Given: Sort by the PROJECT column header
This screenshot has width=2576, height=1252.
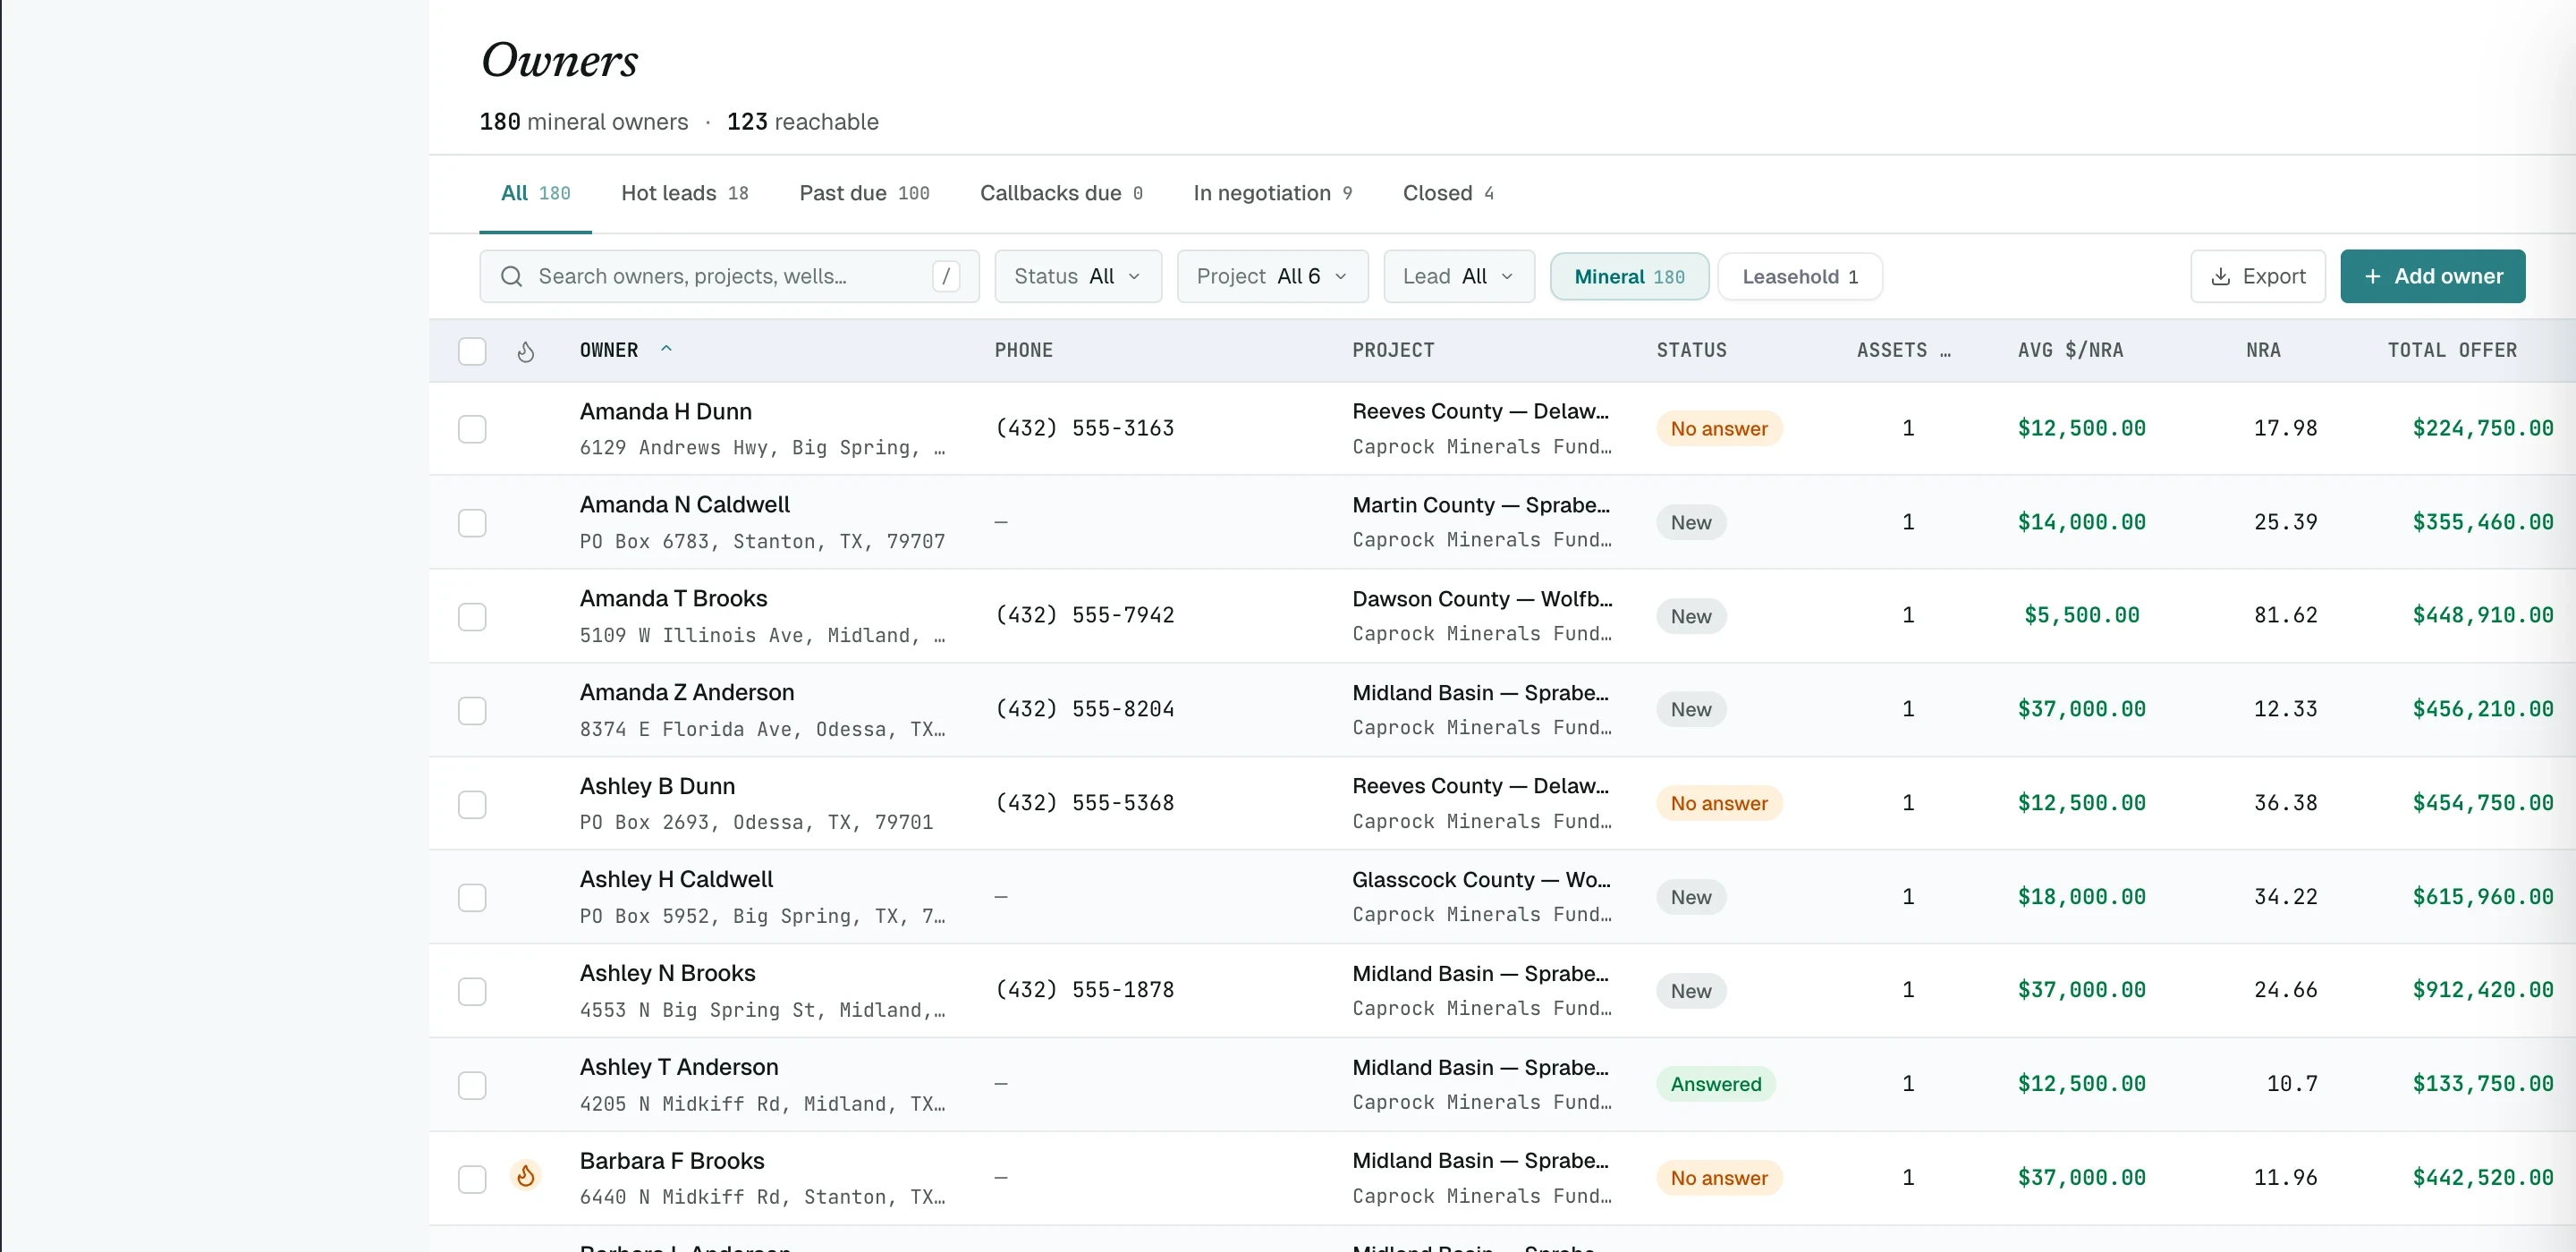Looking at the screenshot, I should [x=1393, y=350].
